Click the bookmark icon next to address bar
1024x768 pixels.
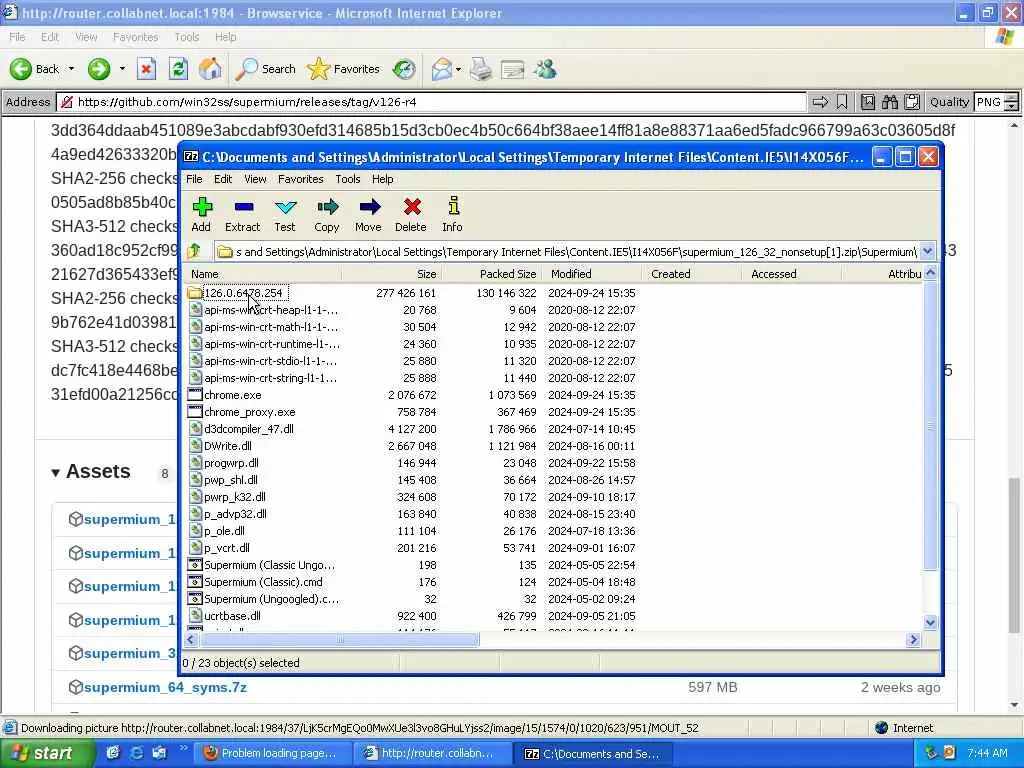pos(842,102)
